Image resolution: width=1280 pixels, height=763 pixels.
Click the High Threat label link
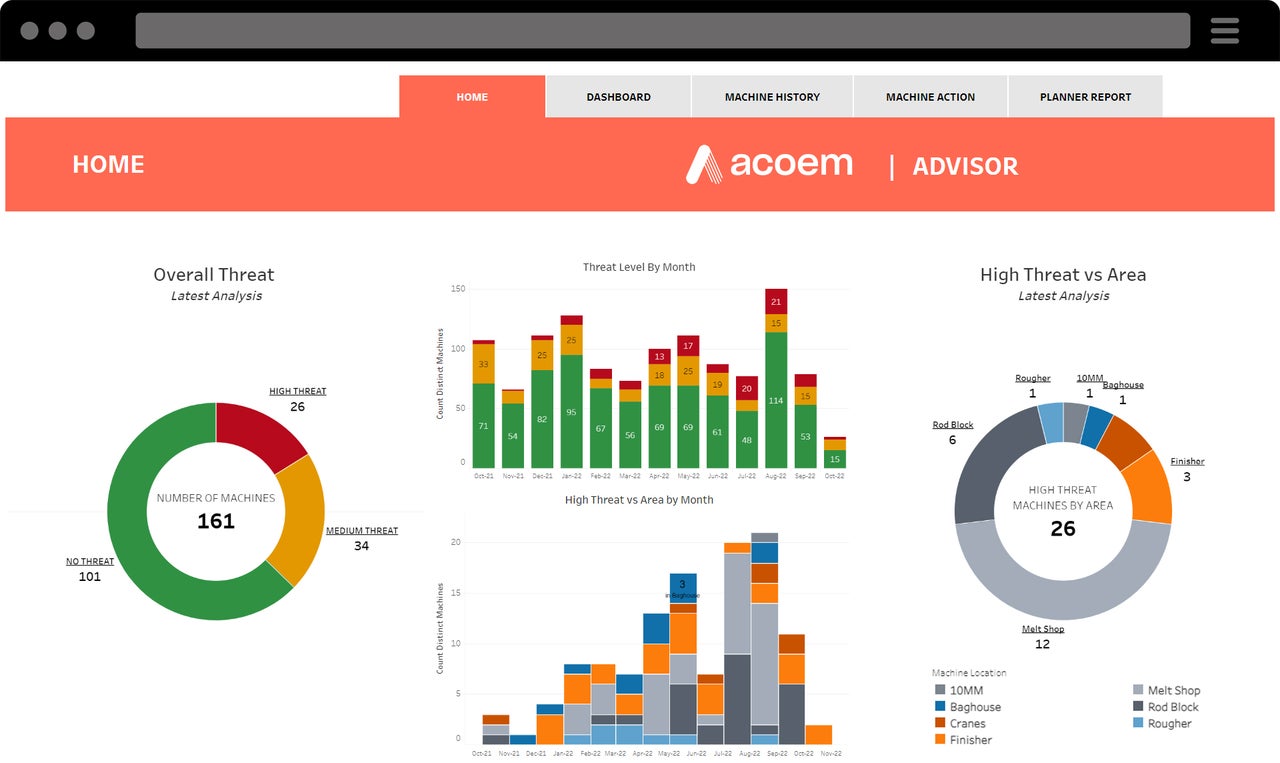[x=297, y=391]
